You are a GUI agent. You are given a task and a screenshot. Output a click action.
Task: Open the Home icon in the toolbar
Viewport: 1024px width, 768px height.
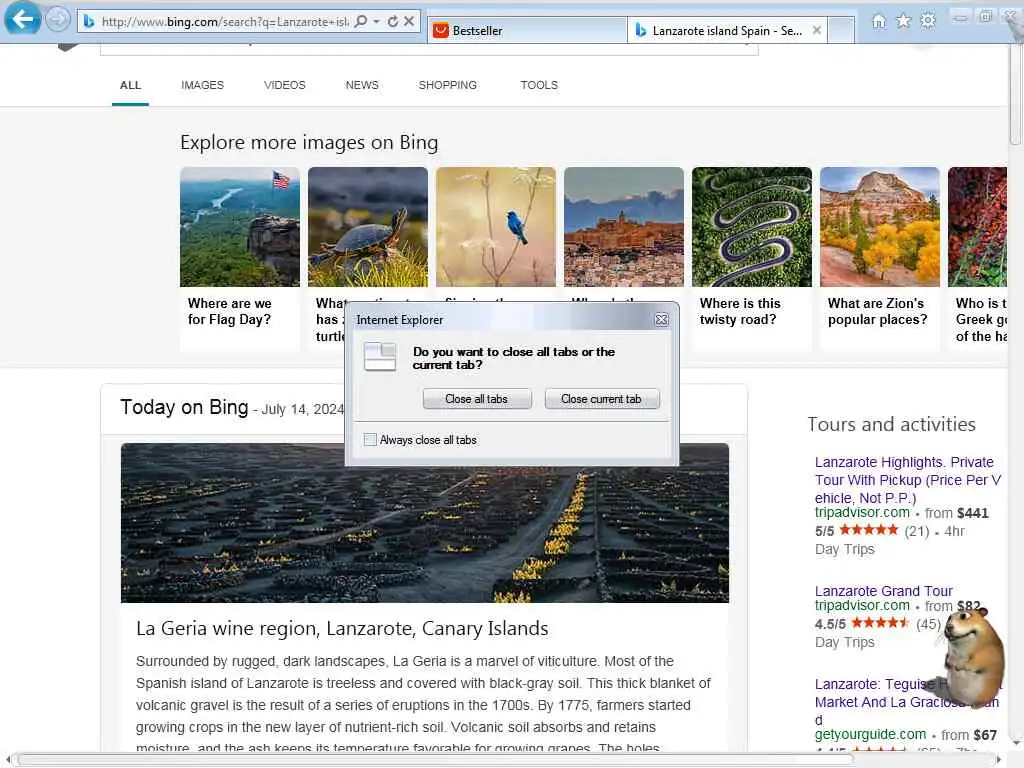click(x=879, y=22)
